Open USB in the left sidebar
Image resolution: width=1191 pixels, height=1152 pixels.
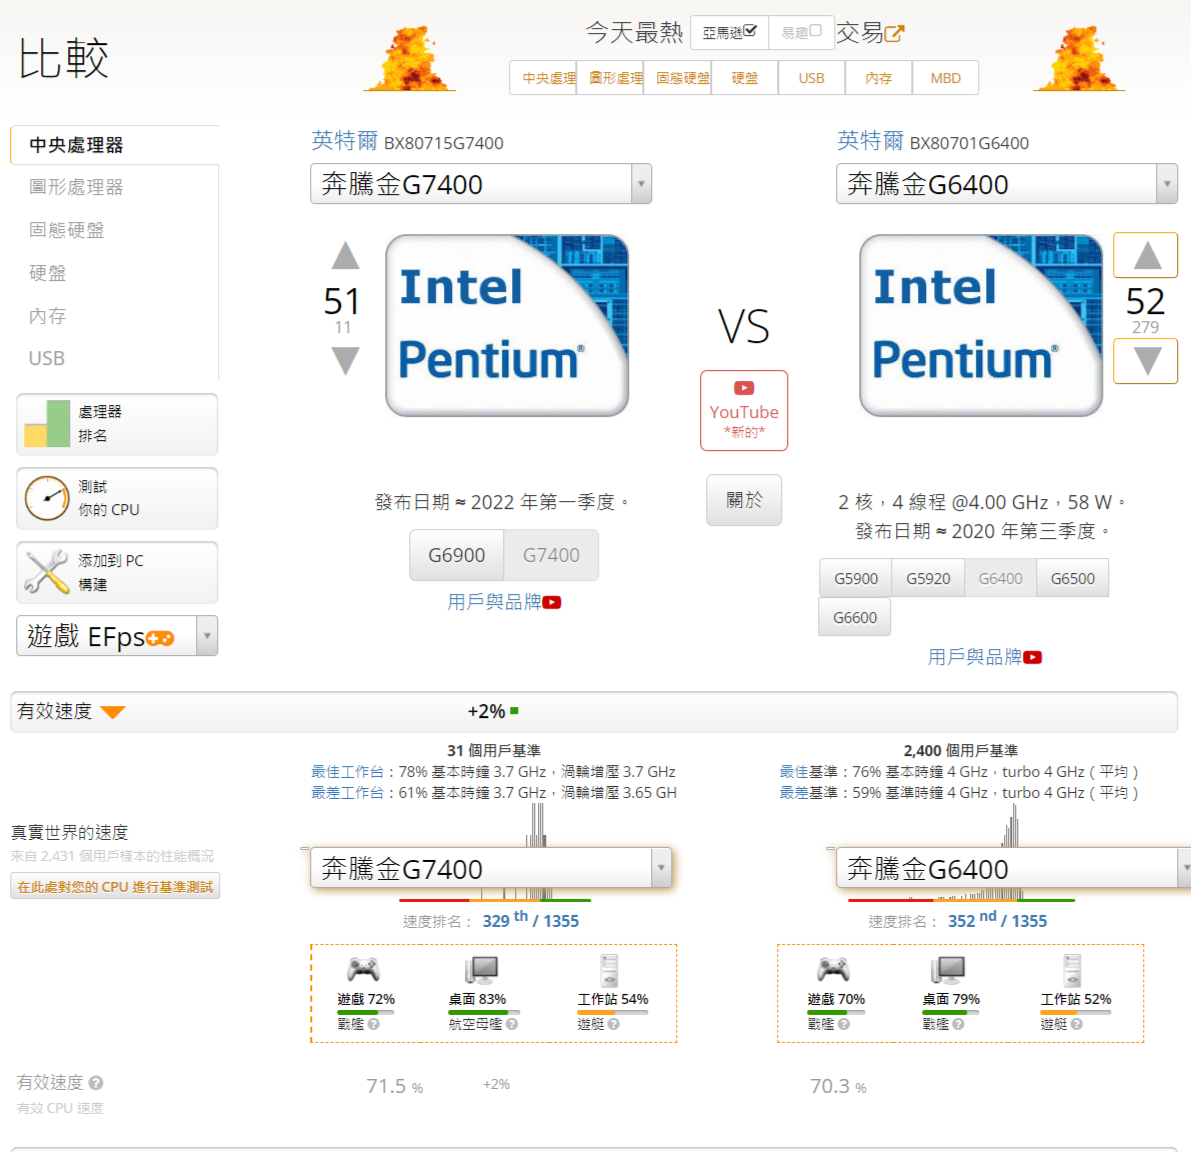(x=46, y=358)
